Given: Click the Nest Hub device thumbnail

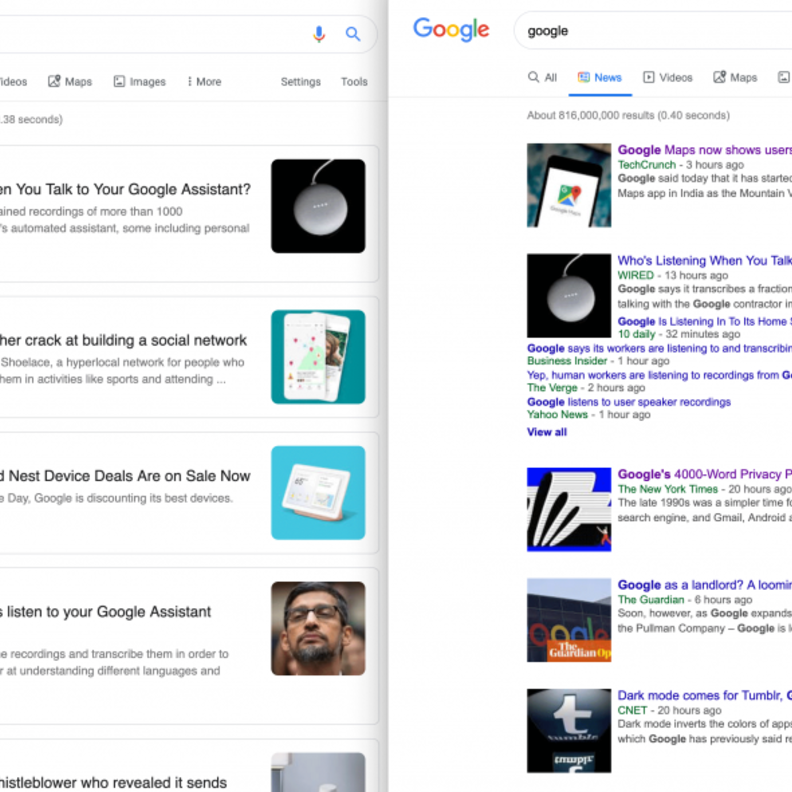Looking at the screenshot, I should [x=318, y=493].
